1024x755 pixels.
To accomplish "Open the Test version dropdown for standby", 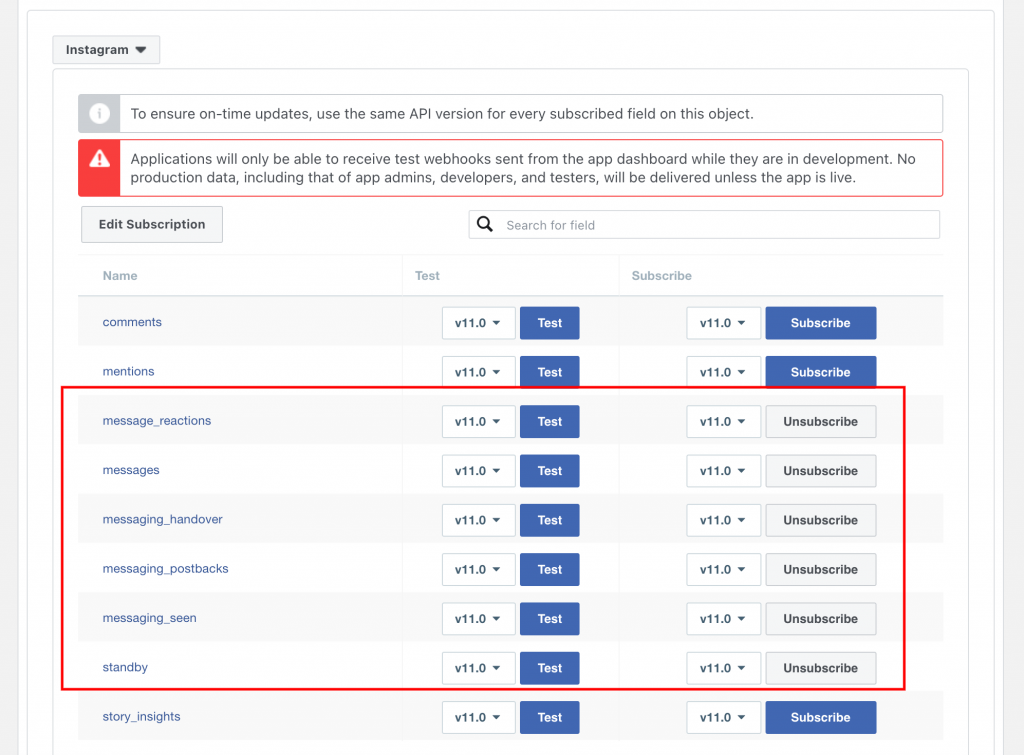I will [478, 667].
